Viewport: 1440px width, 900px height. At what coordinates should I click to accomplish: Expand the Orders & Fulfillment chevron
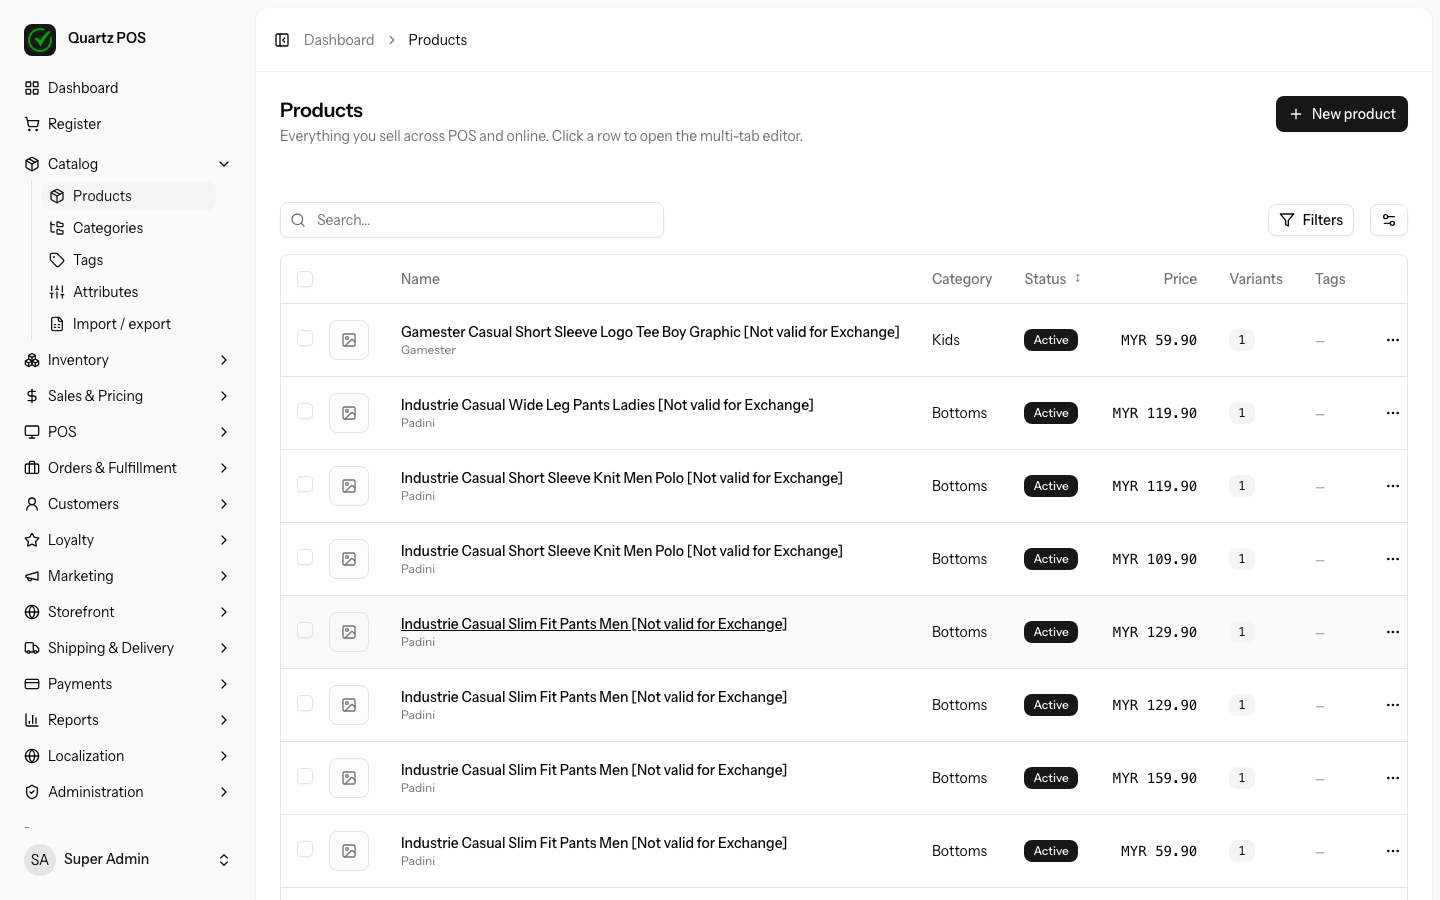(224, 468)
